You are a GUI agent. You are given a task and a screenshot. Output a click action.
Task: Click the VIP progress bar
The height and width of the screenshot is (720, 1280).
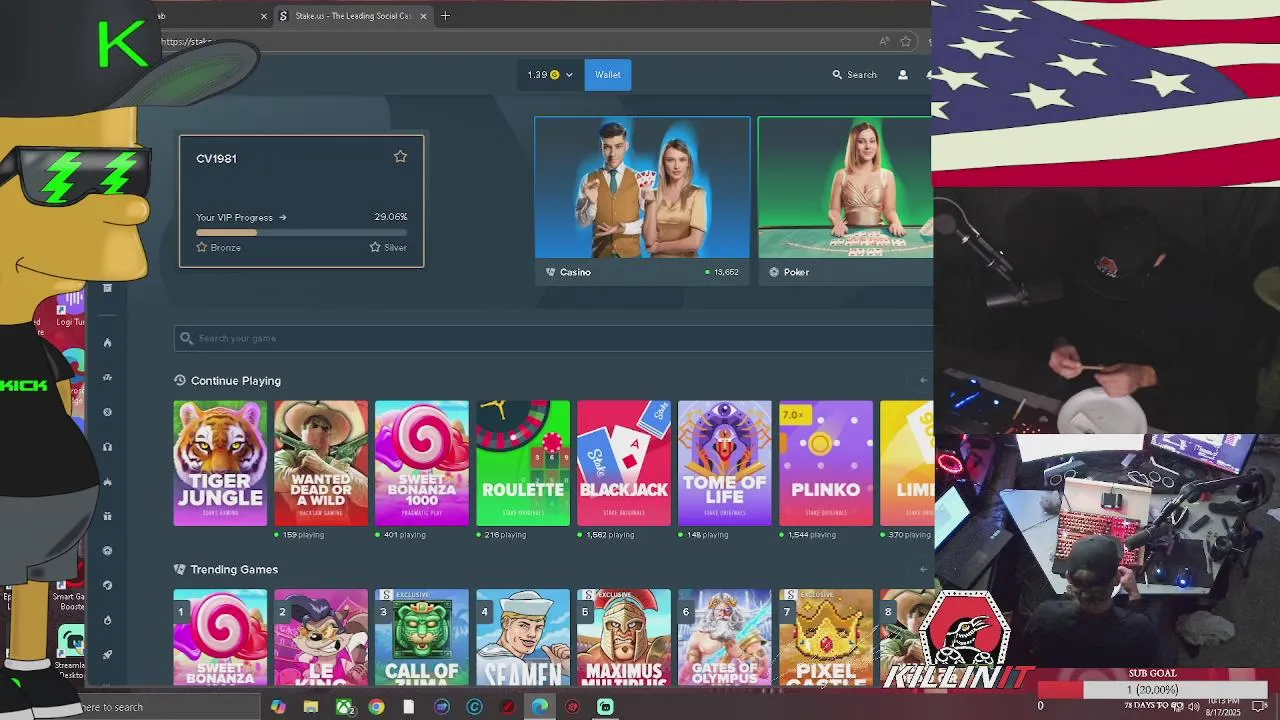301,232
